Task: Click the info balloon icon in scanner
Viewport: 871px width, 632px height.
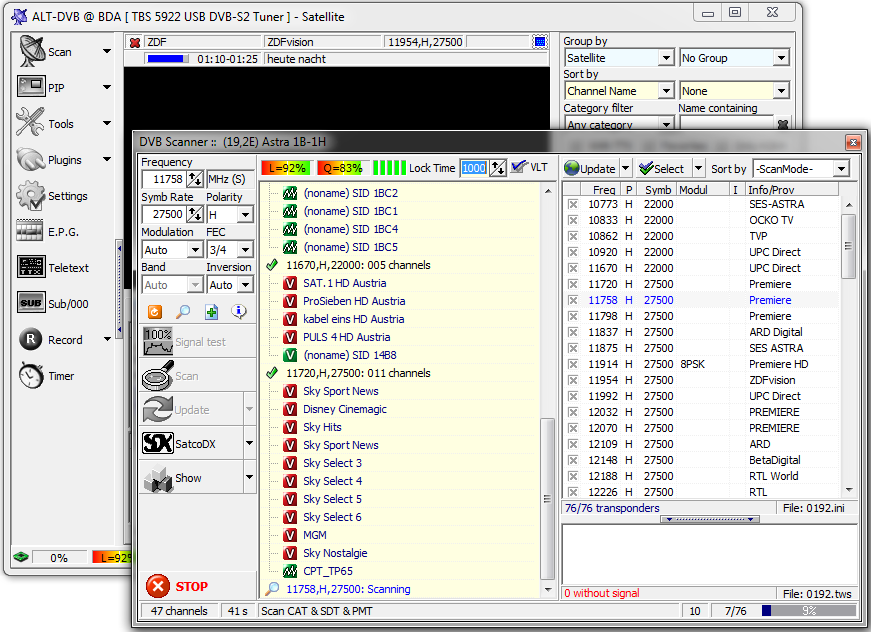Action: 239,312
